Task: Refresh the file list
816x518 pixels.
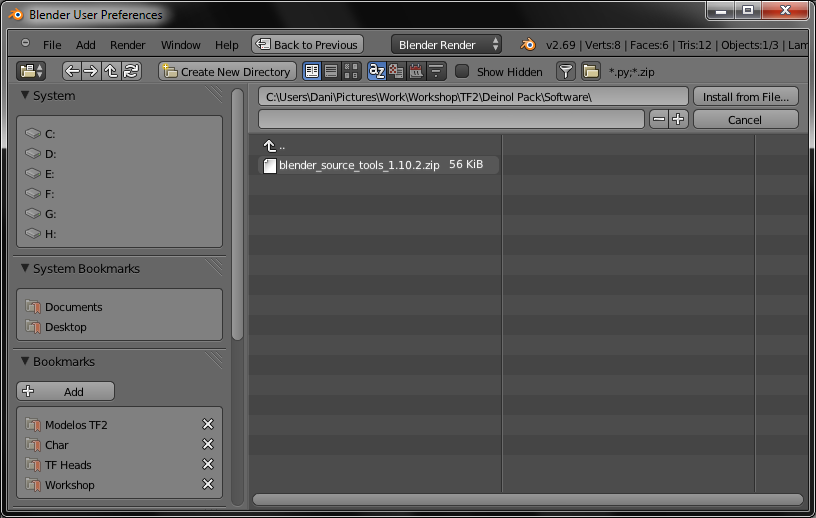Action: tap(131, 71)
